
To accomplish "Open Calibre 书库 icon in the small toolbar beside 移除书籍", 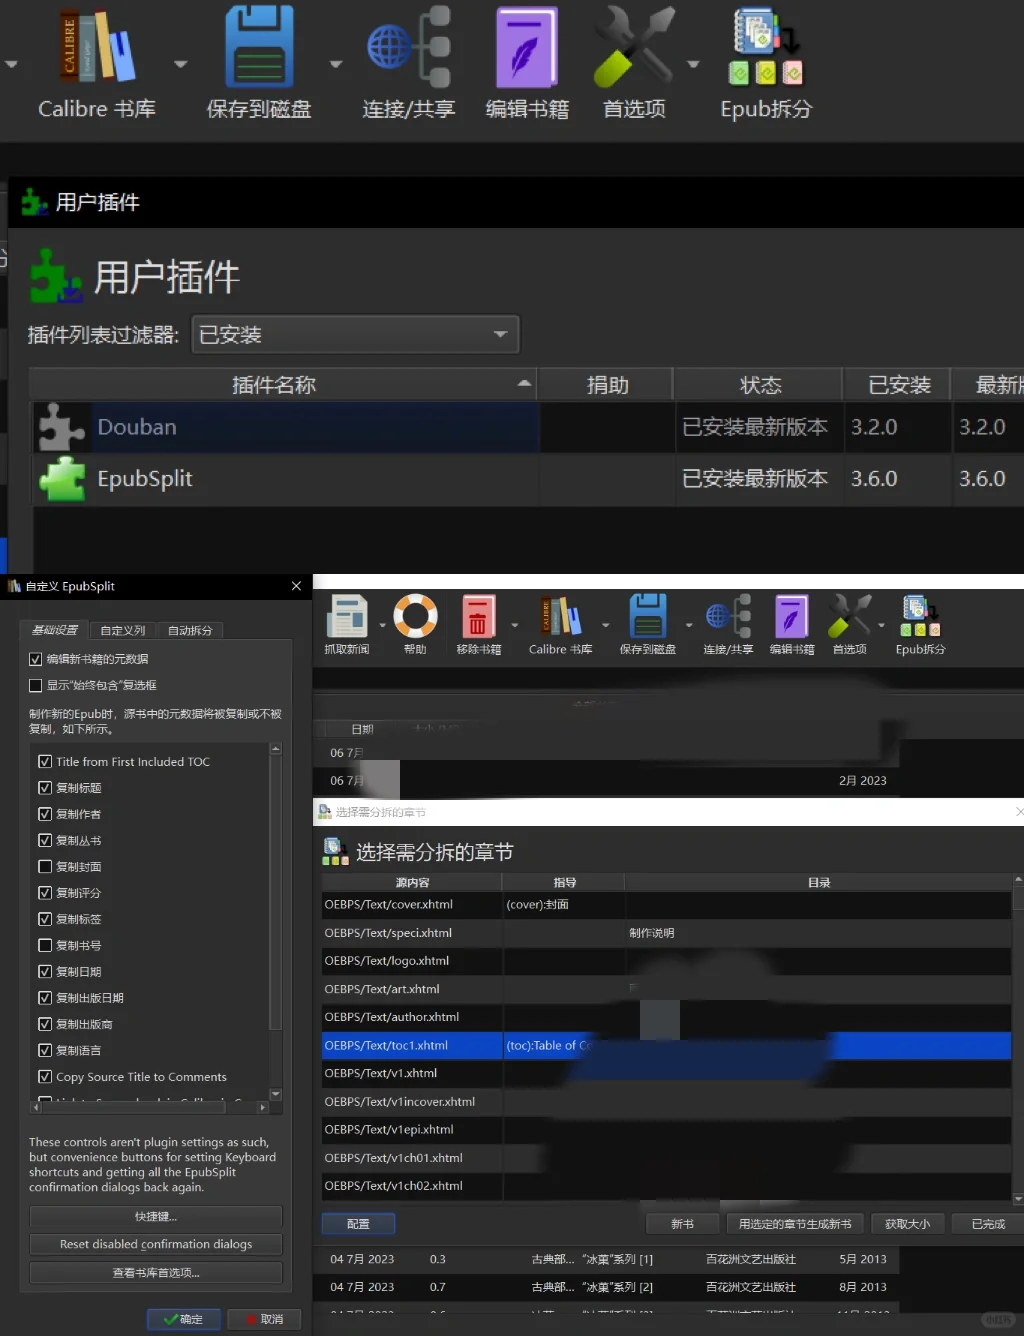I will pos(561,616).
